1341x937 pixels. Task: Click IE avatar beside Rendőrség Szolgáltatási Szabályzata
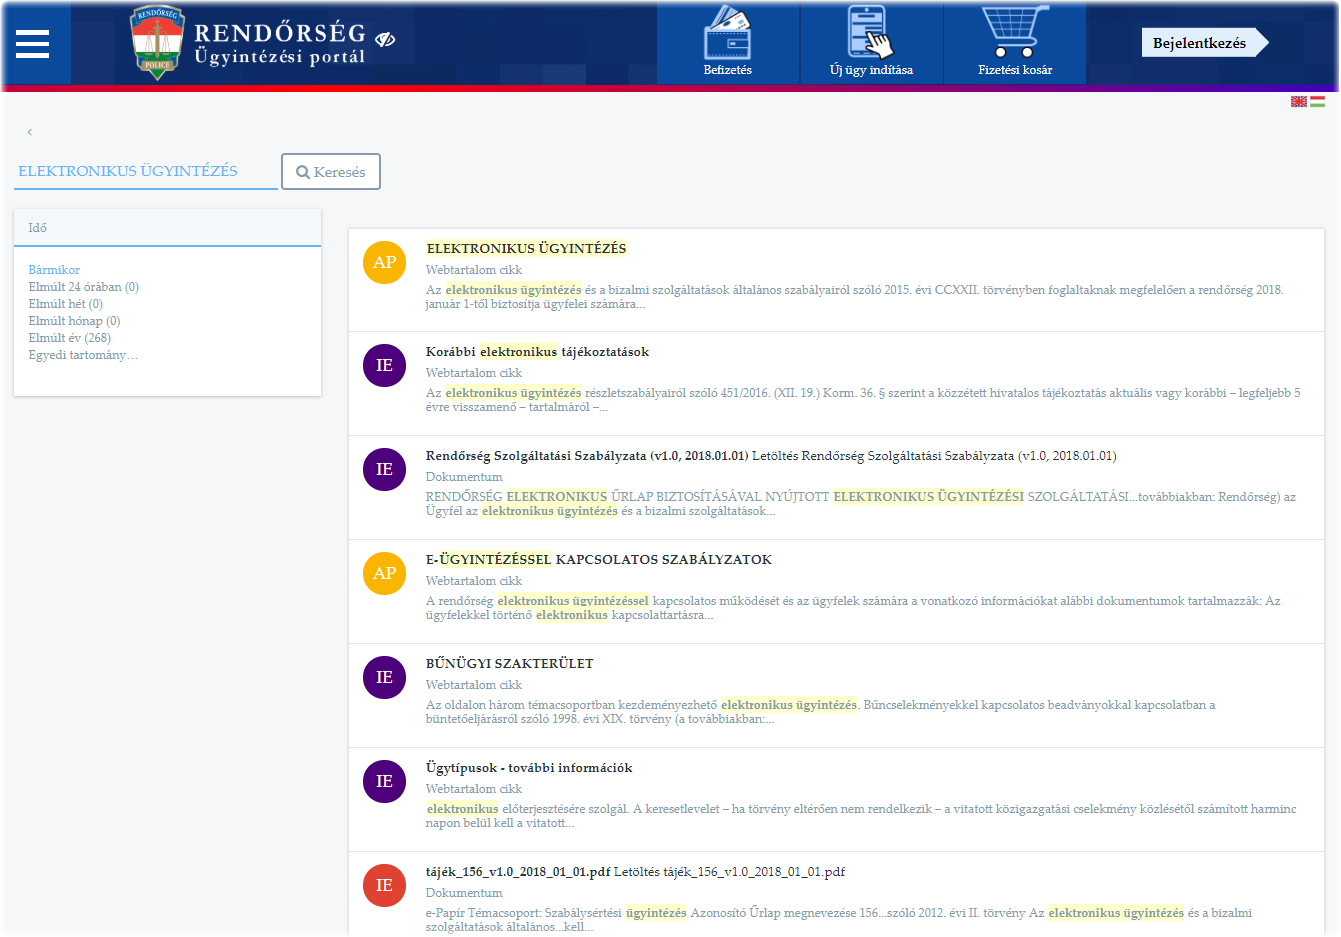point(384,469)
